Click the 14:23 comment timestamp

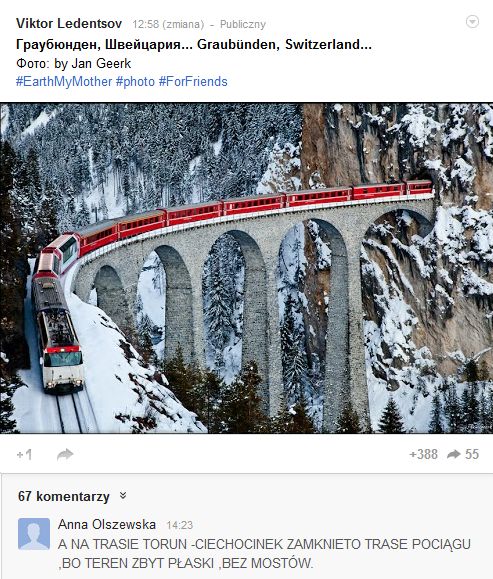(x=179, y=525)
